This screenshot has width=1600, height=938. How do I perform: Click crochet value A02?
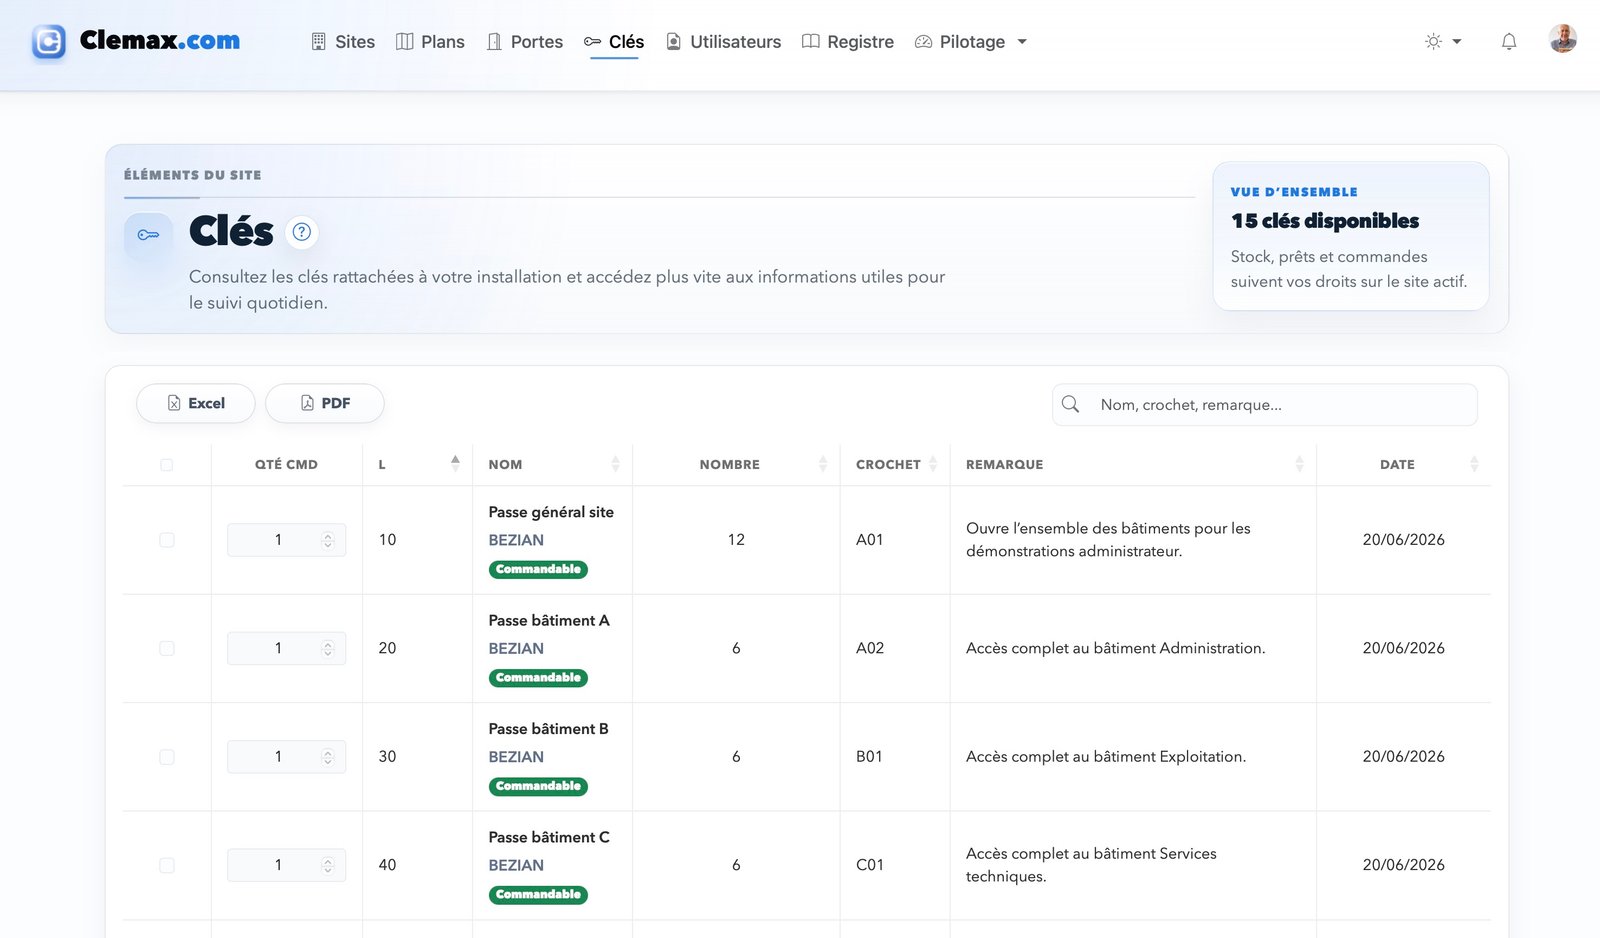point(870,648)
